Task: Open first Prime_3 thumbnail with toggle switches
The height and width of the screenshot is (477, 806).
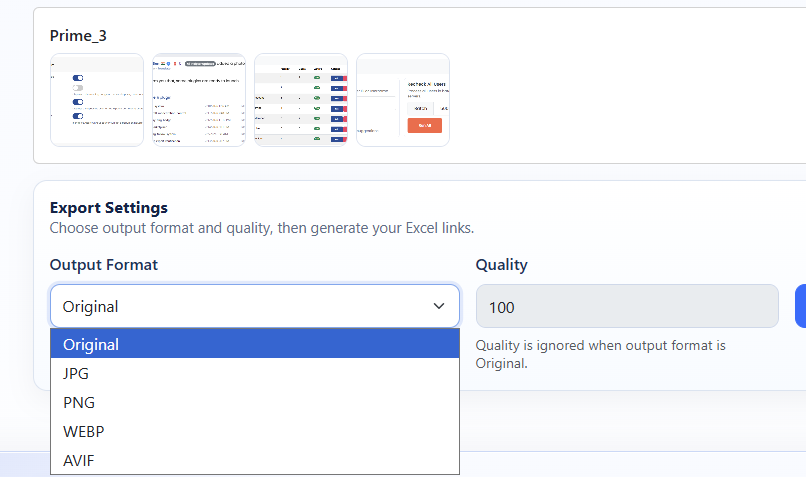Action: click(x=97, y=100)
